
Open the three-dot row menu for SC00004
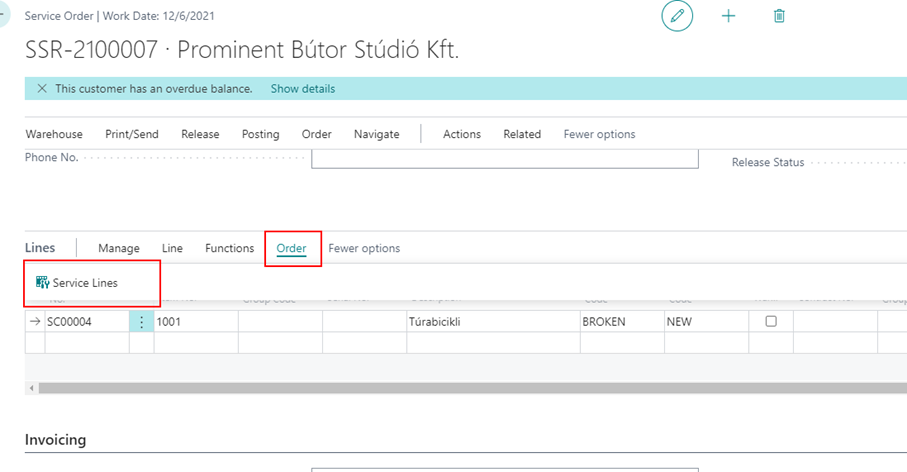pos(141,322)
